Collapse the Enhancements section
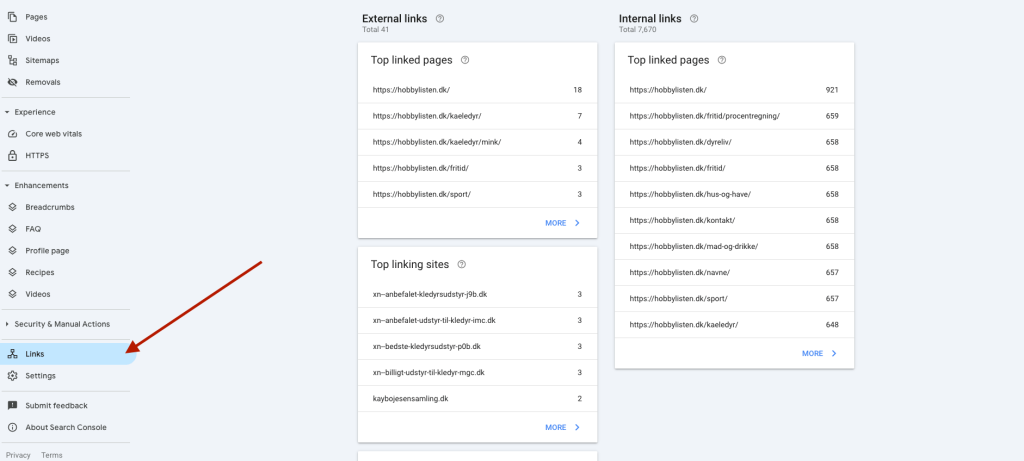The image size is (1024, 461). click(7, 185)
